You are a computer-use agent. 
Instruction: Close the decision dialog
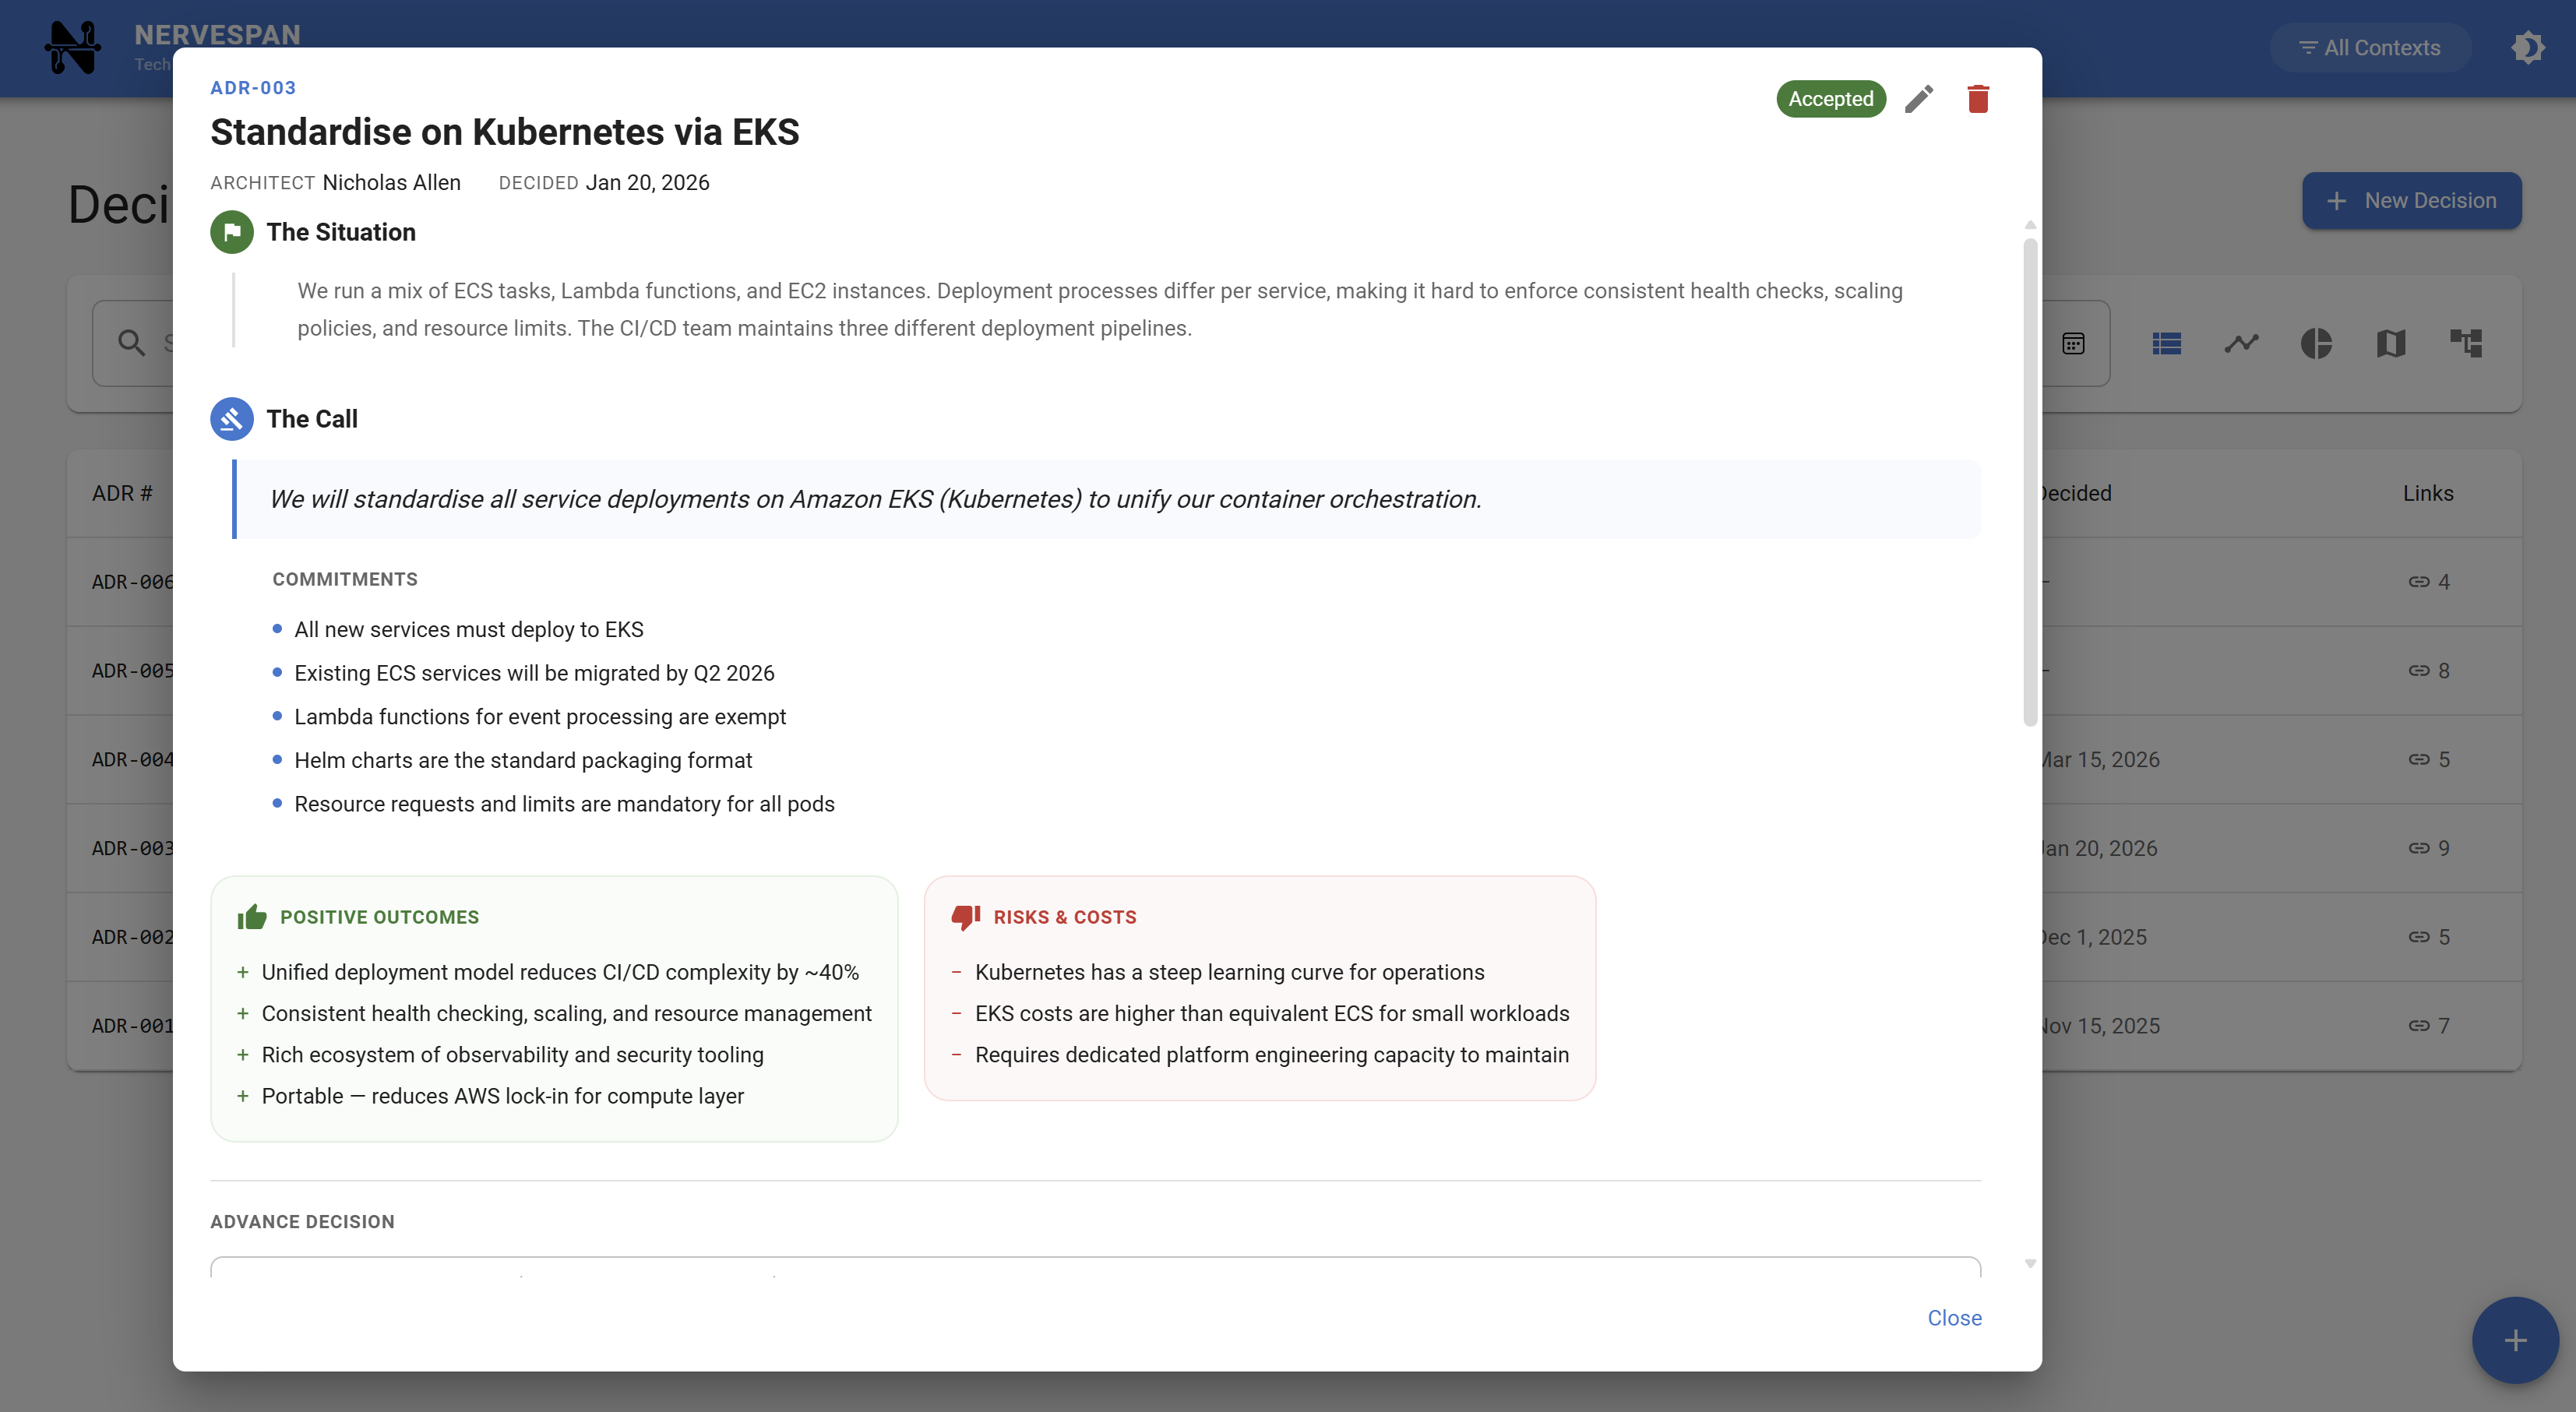1954,1318
